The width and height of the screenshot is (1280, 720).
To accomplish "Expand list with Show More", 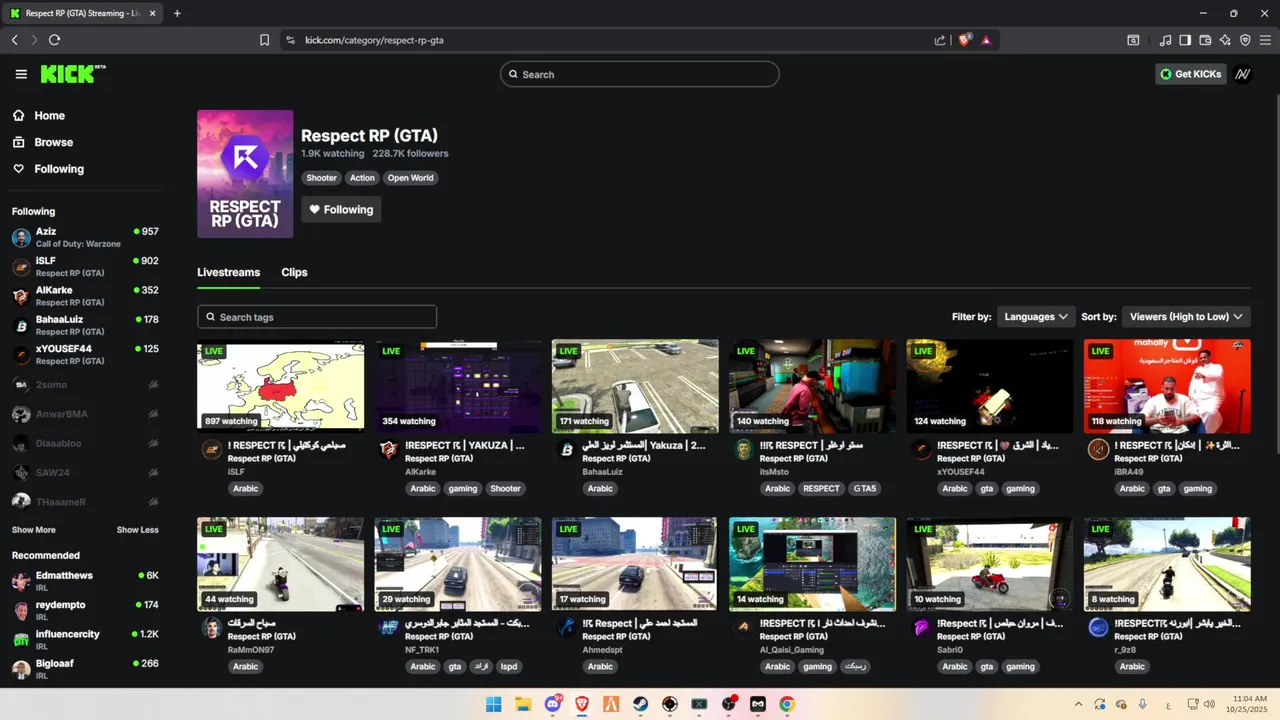I will pos(34,530).
